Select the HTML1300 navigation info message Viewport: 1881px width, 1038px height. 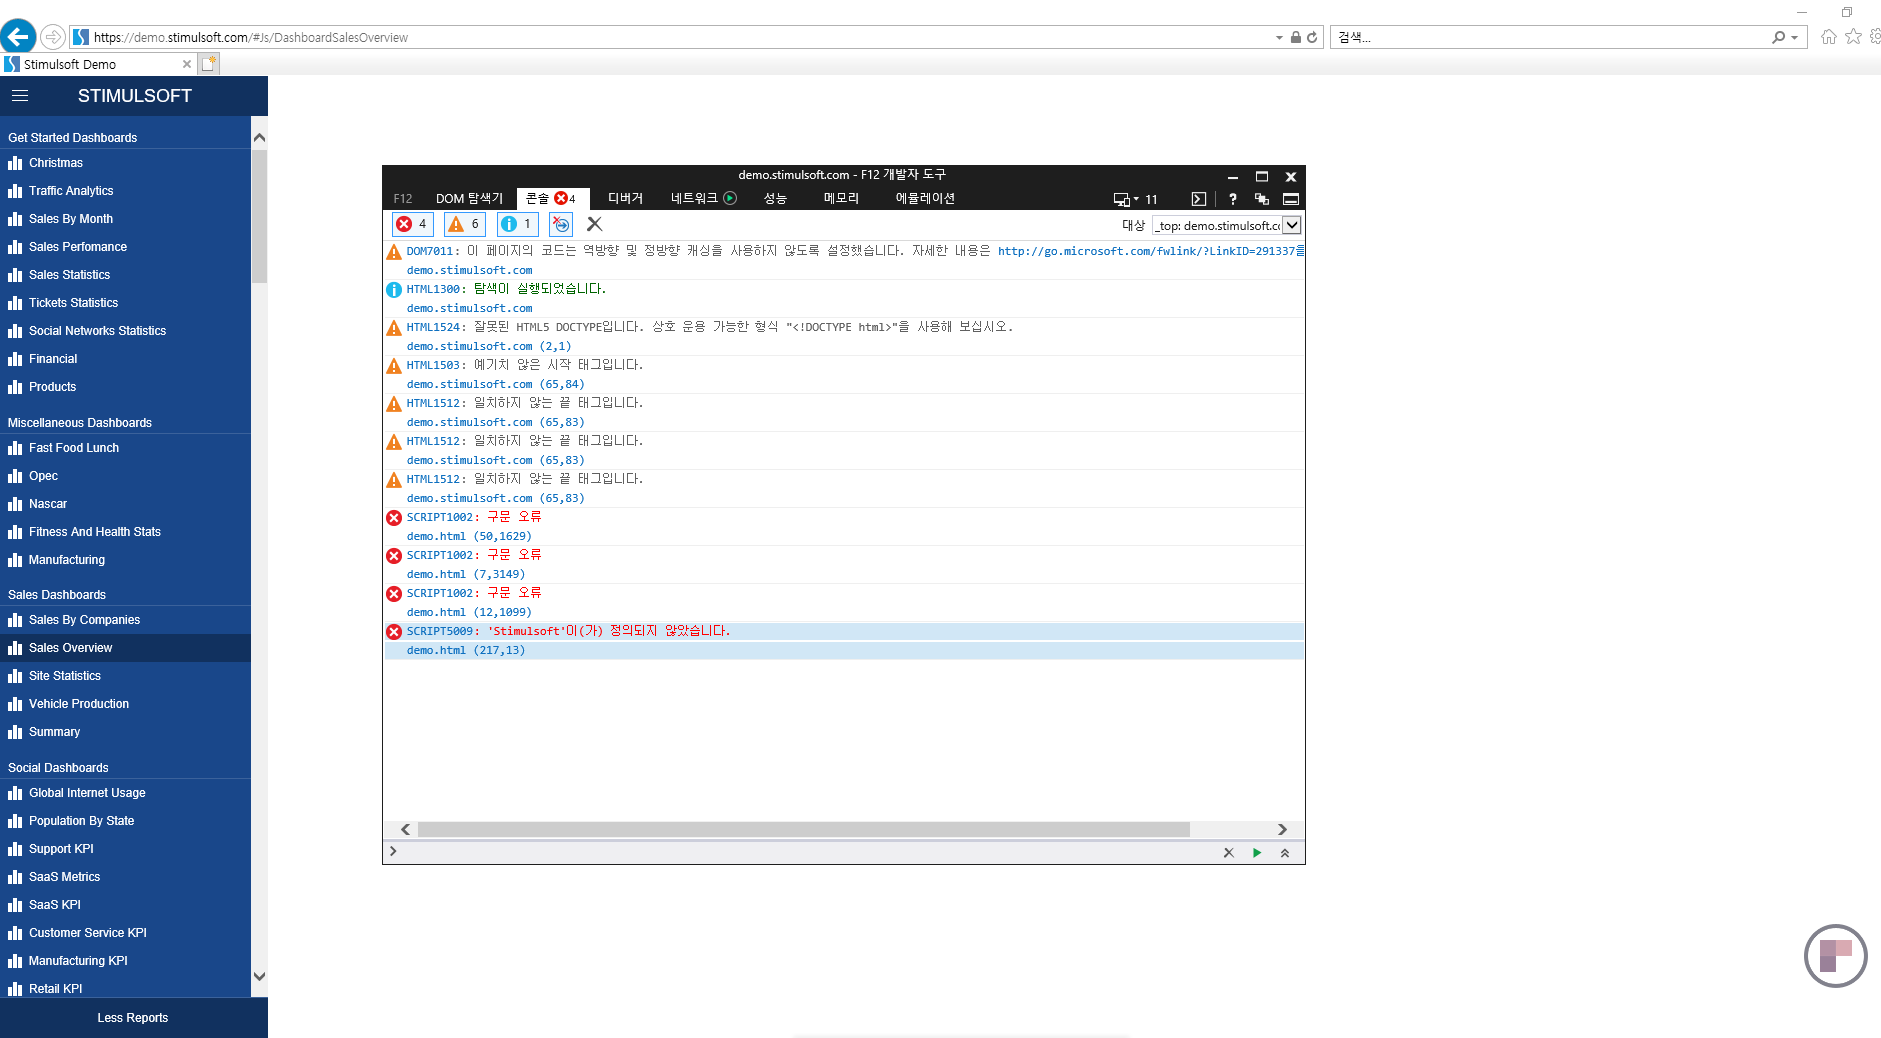click(844, 298)
